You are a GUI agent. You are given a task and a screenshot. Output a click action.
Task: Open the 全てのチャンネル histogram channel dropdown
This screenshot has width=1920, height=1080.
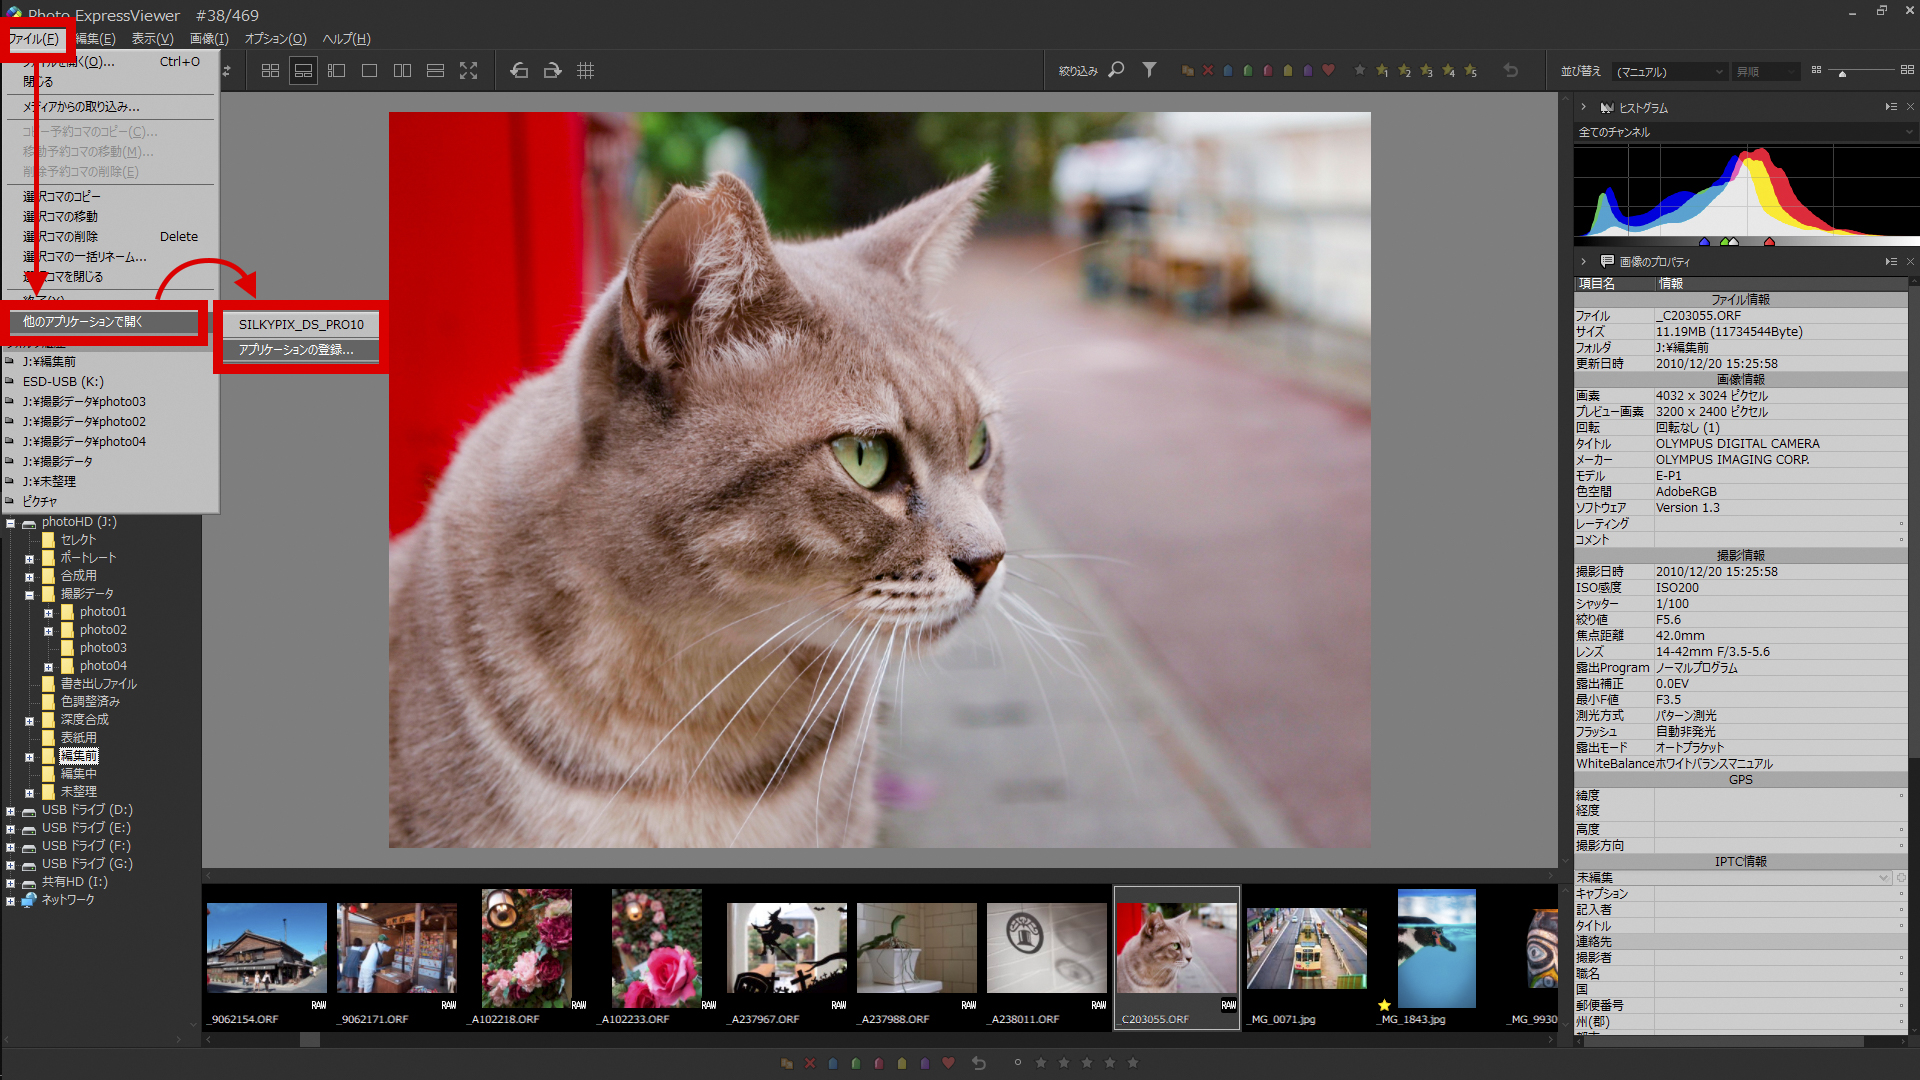coord(1744,132)
